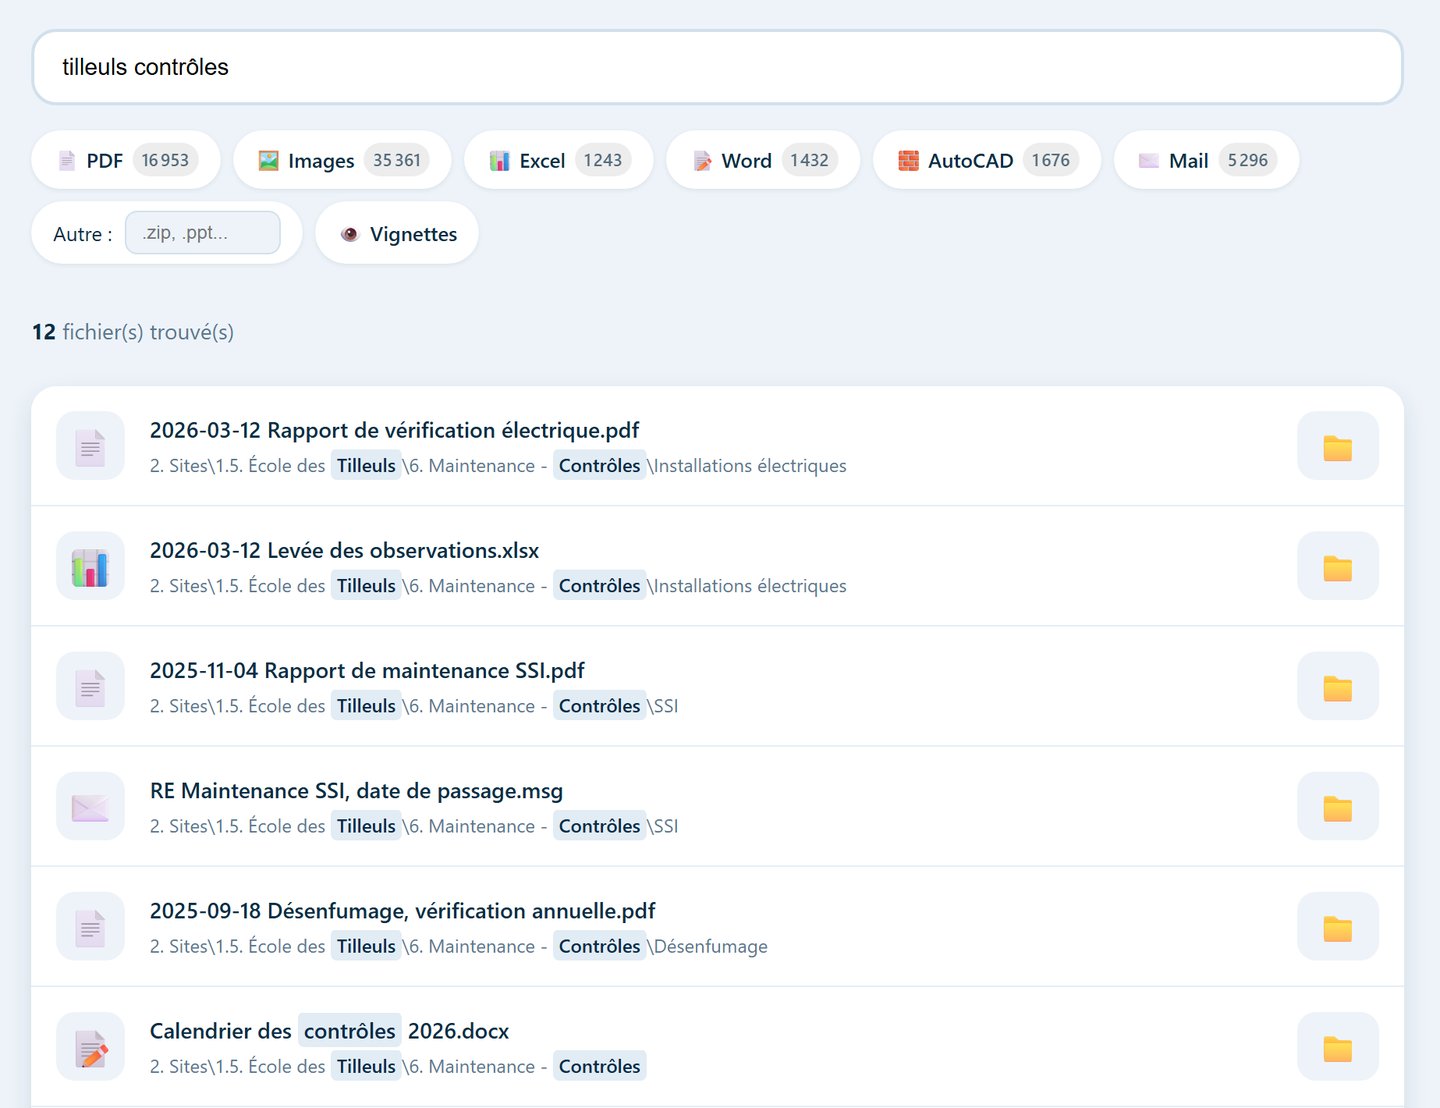Viewport: 1440px width, 1108px height.
Task: Filter results by Mail
Action: [x=1207, y=160]
